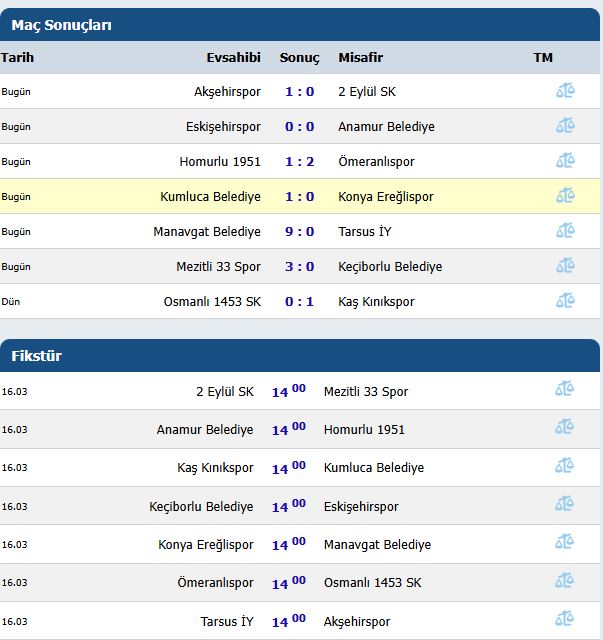Screen dimensions: 603x640
Task: Open comparison icon for Tarsus İY fixture
Action: (565, 619)
